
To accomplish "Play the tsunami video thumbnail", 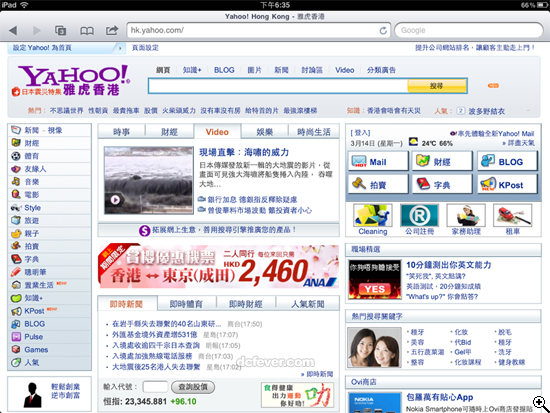I will pyautogui.click(x=149, y=180).
